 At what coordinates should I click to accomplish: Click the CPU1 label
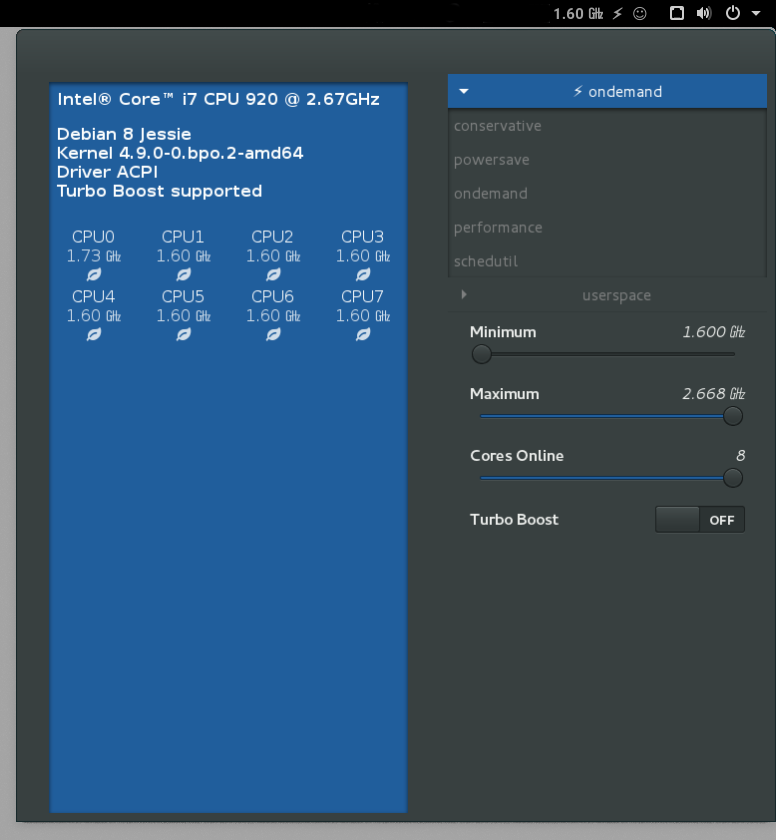click(183, 237)
